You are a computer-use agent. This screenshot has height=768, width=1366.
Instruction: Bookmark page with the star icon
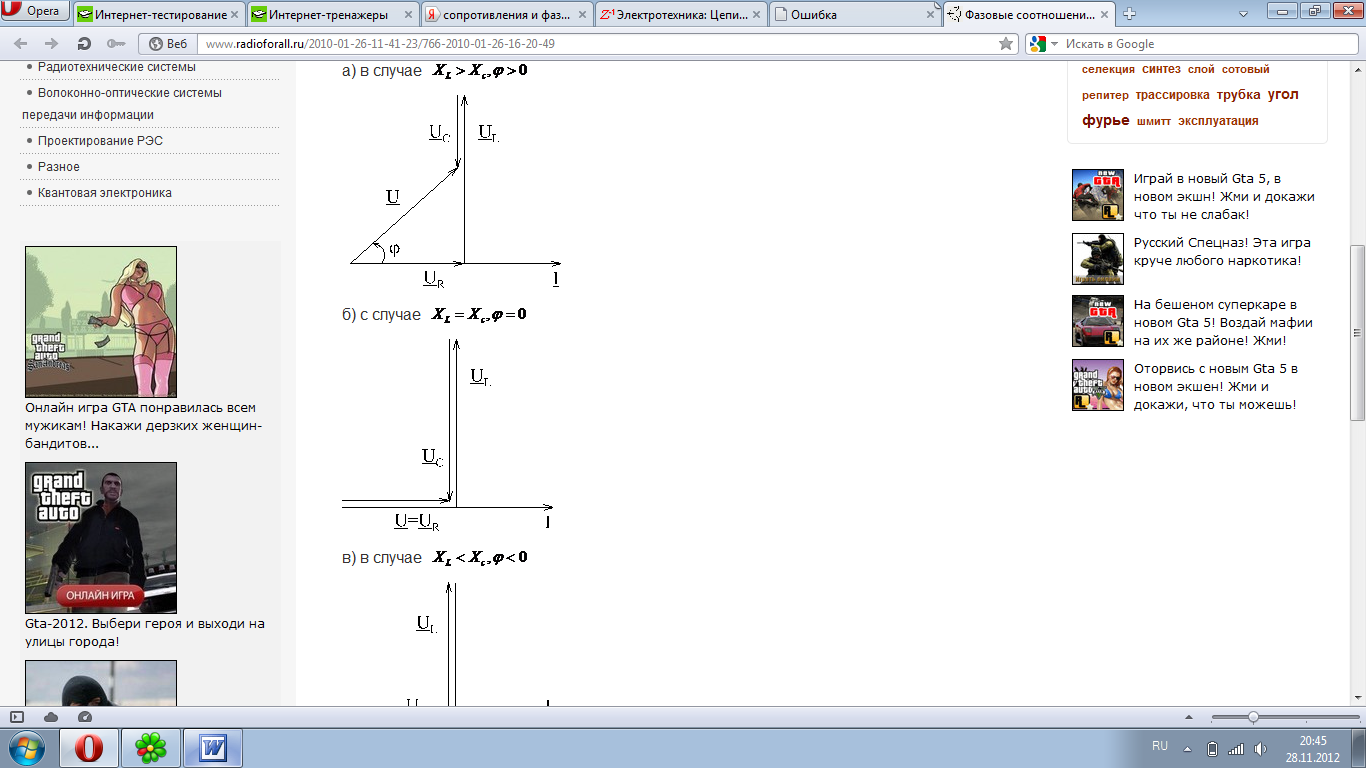(1006, 44)
